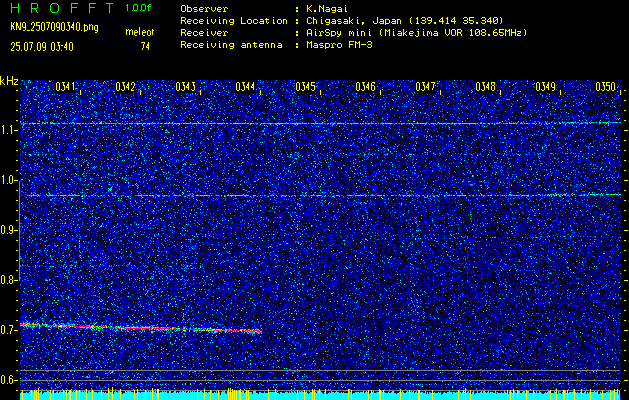Click the Receiving antenna field label
Screen dimensions: 629x400
click(231, 45)
